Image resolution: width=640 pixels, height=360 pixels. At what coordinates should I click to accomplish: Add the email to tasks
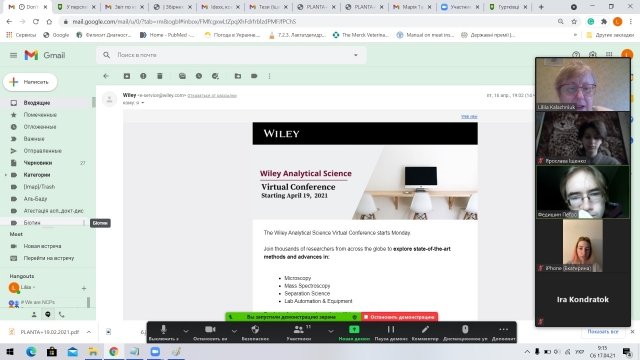[216, 76]
